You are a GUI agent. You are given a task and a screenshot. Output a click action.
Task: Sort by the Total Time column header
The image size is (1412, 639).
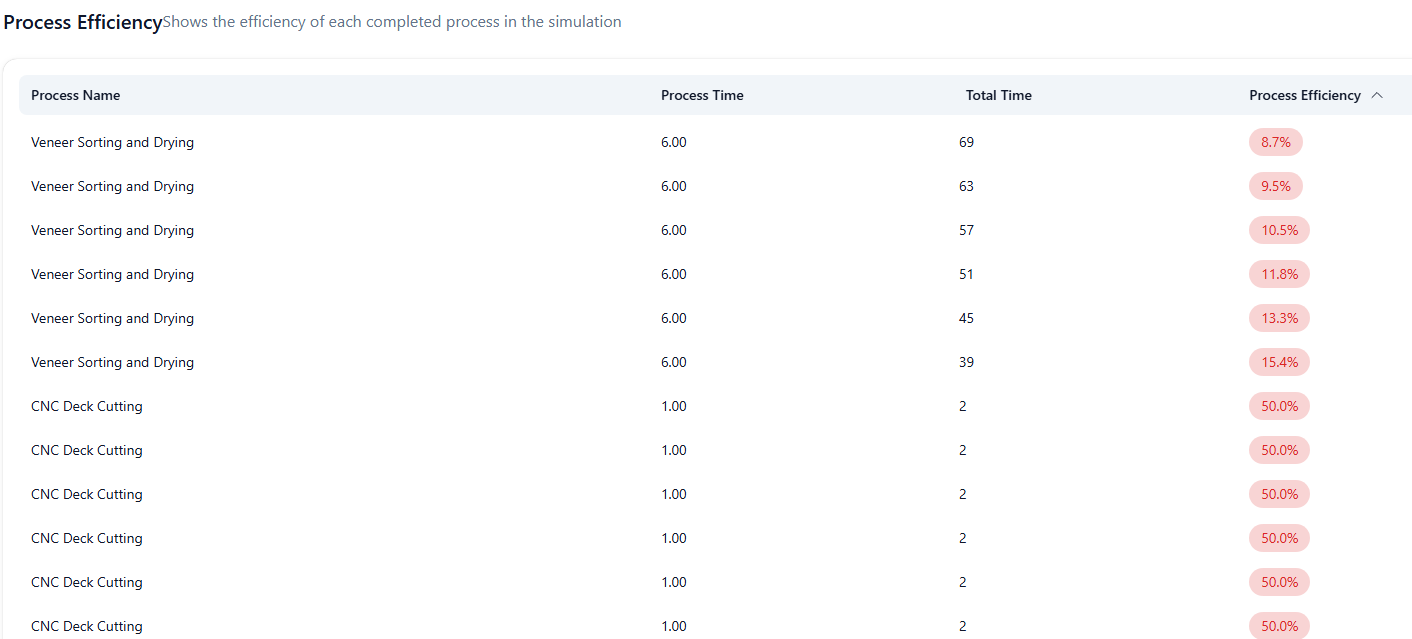(x=998, y=95)
